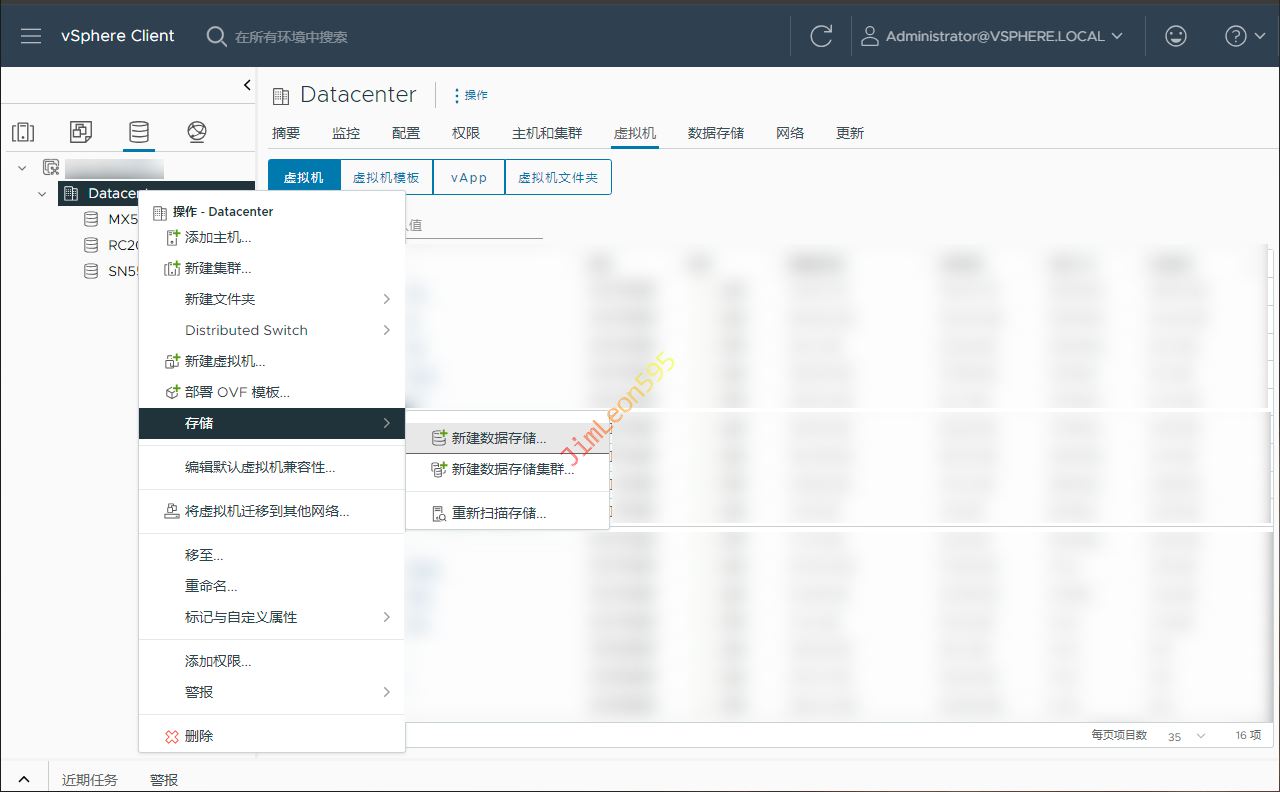The image size is (1280, 792).
Task: Collapse the left navigation panel arrow
Action: point(247,86)
